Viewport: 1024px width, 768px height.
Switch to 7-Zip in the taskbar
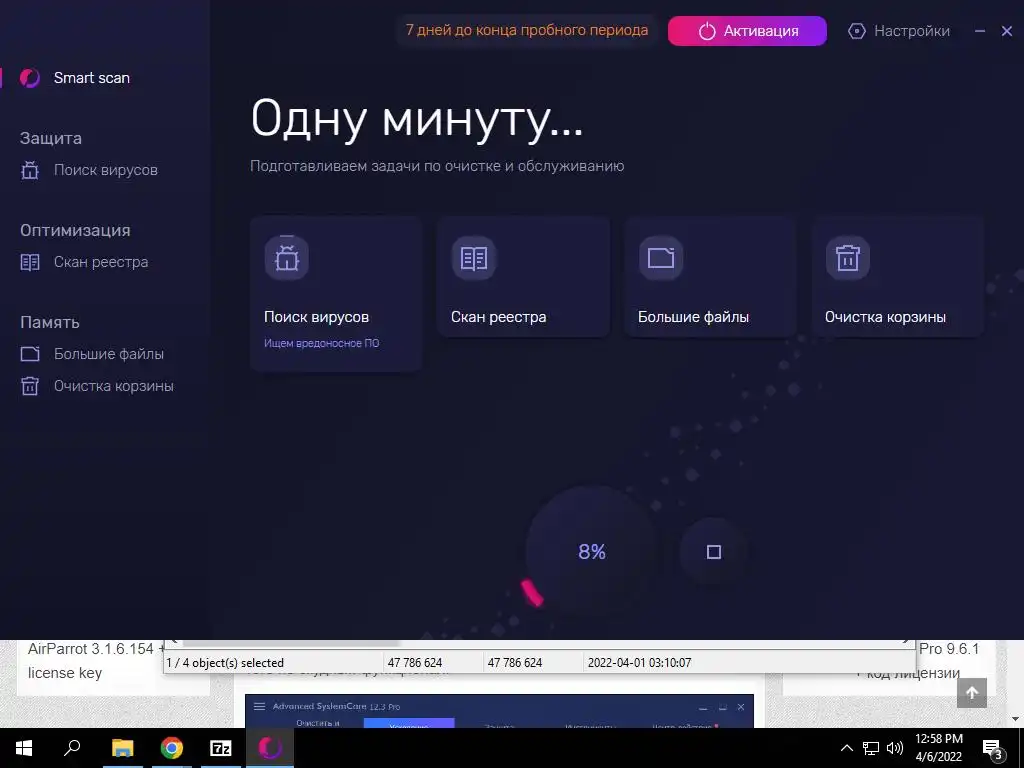click(x=221, y=748)
